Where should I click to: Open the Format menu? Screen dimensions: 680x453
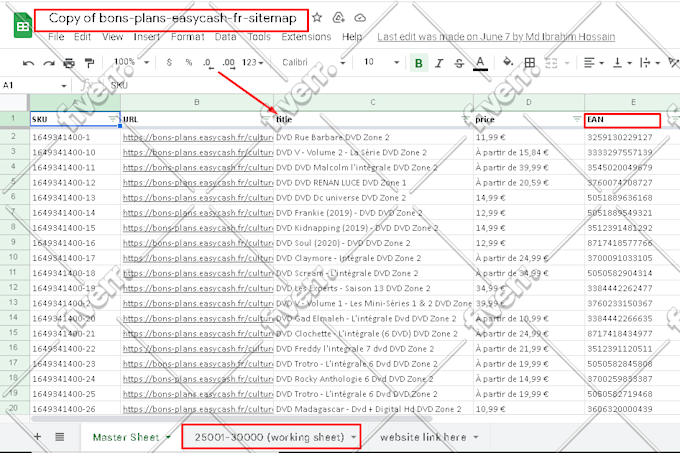tap(187, 37)
